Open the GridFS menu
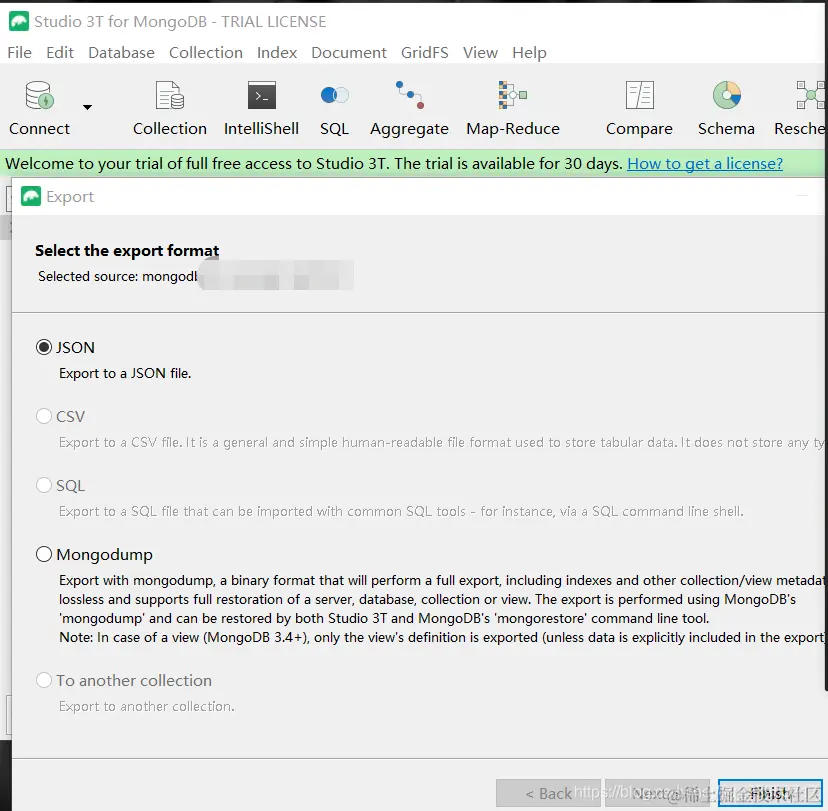 point(425,53)
